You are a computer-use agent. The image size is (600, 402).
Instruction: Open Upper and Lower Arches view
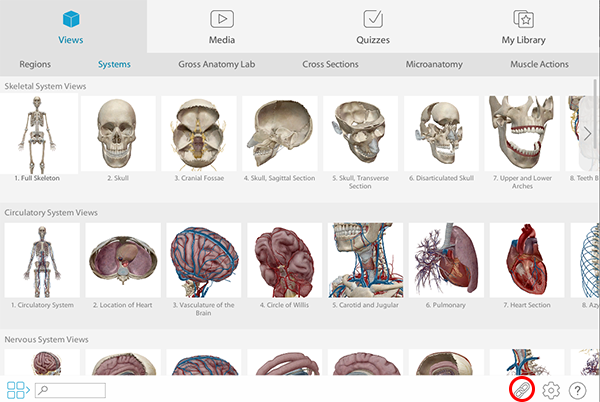click(x=522, y=133)
